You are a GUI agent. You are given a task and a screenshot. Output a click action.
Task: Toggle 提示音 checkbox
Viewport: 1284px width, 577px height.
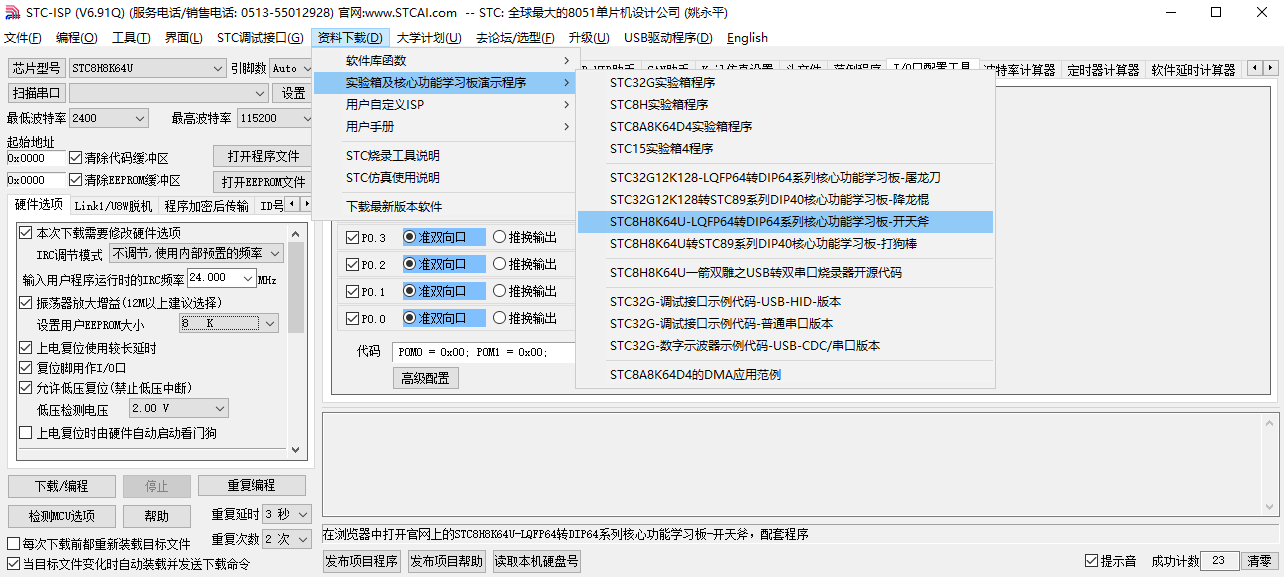pyautogui.click(x=1092, y=561)
